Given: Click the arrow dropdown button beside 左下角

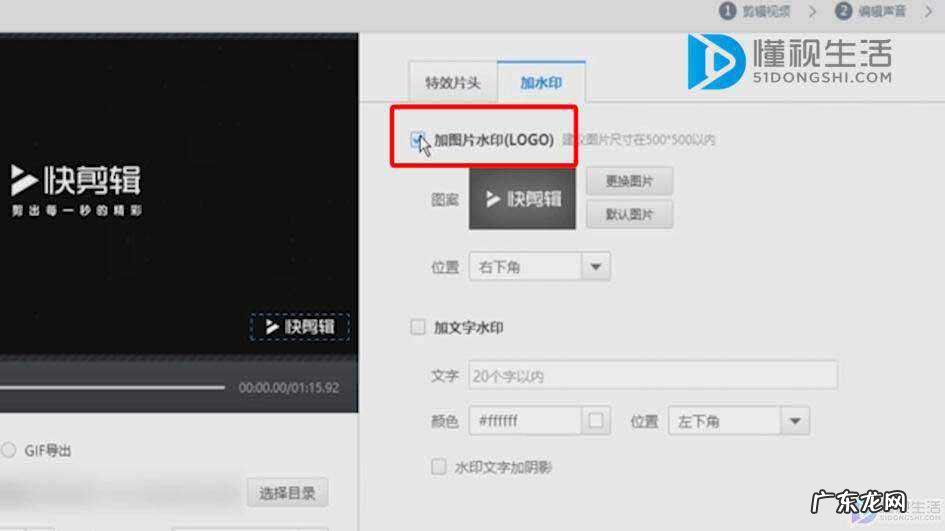Looking at the screenshot, I should click(x=795, y=421).
